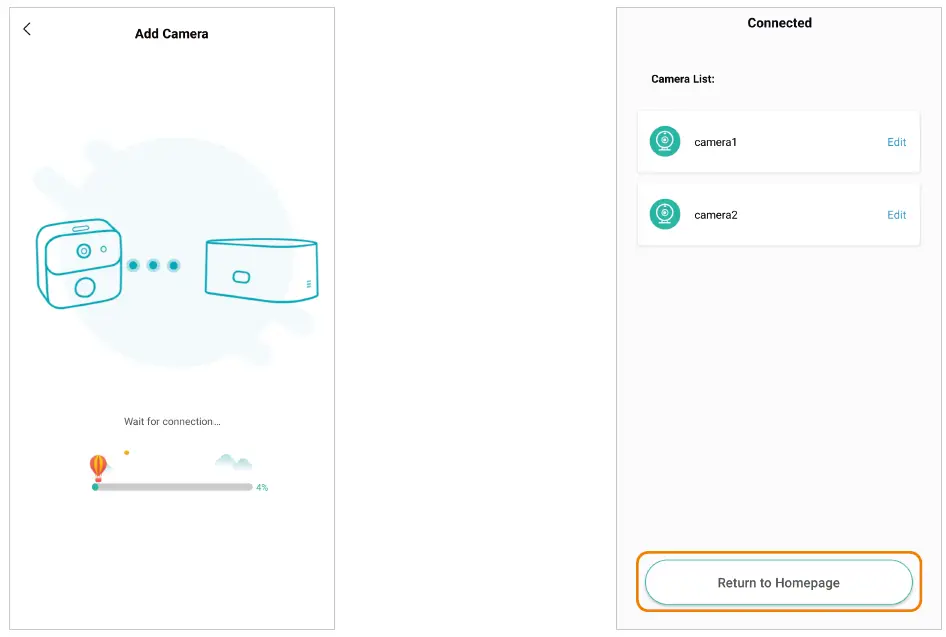Click the hot air balloon icon
This screenshot has height=637, width=946.
point(98,467)
